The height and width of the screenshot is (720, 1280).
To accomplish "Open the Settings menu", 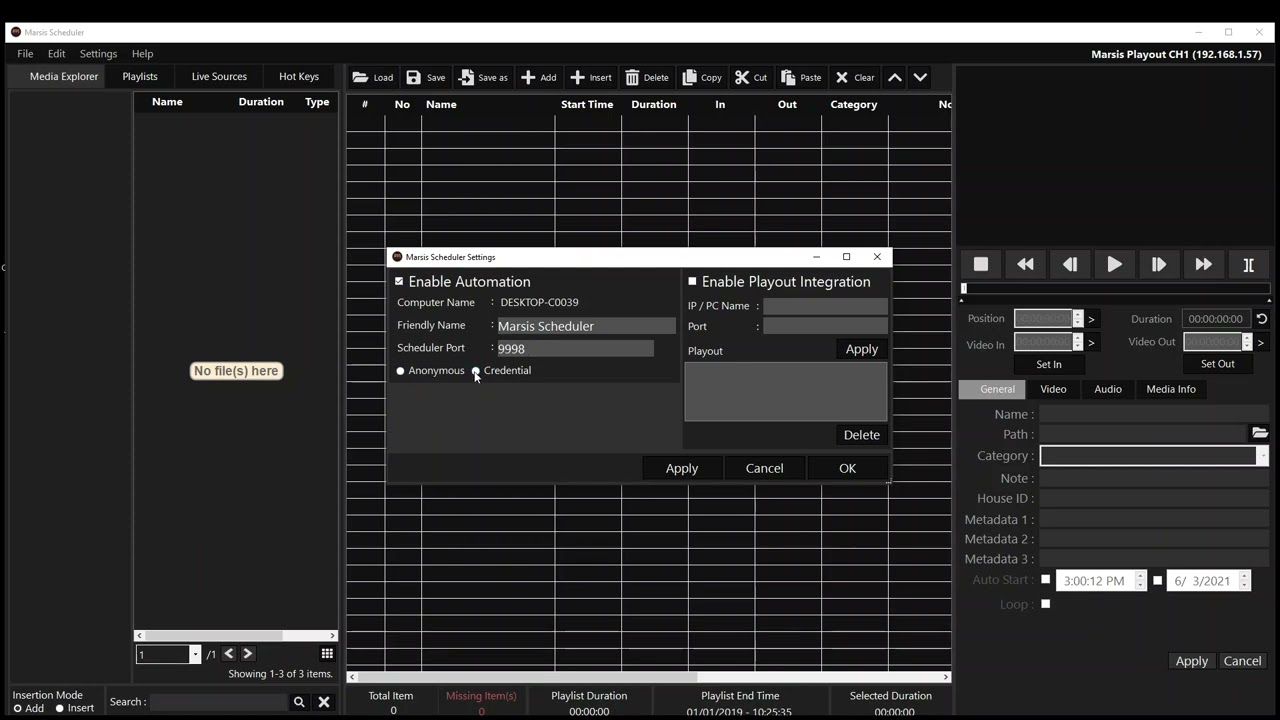I will [x=98, y=54].
